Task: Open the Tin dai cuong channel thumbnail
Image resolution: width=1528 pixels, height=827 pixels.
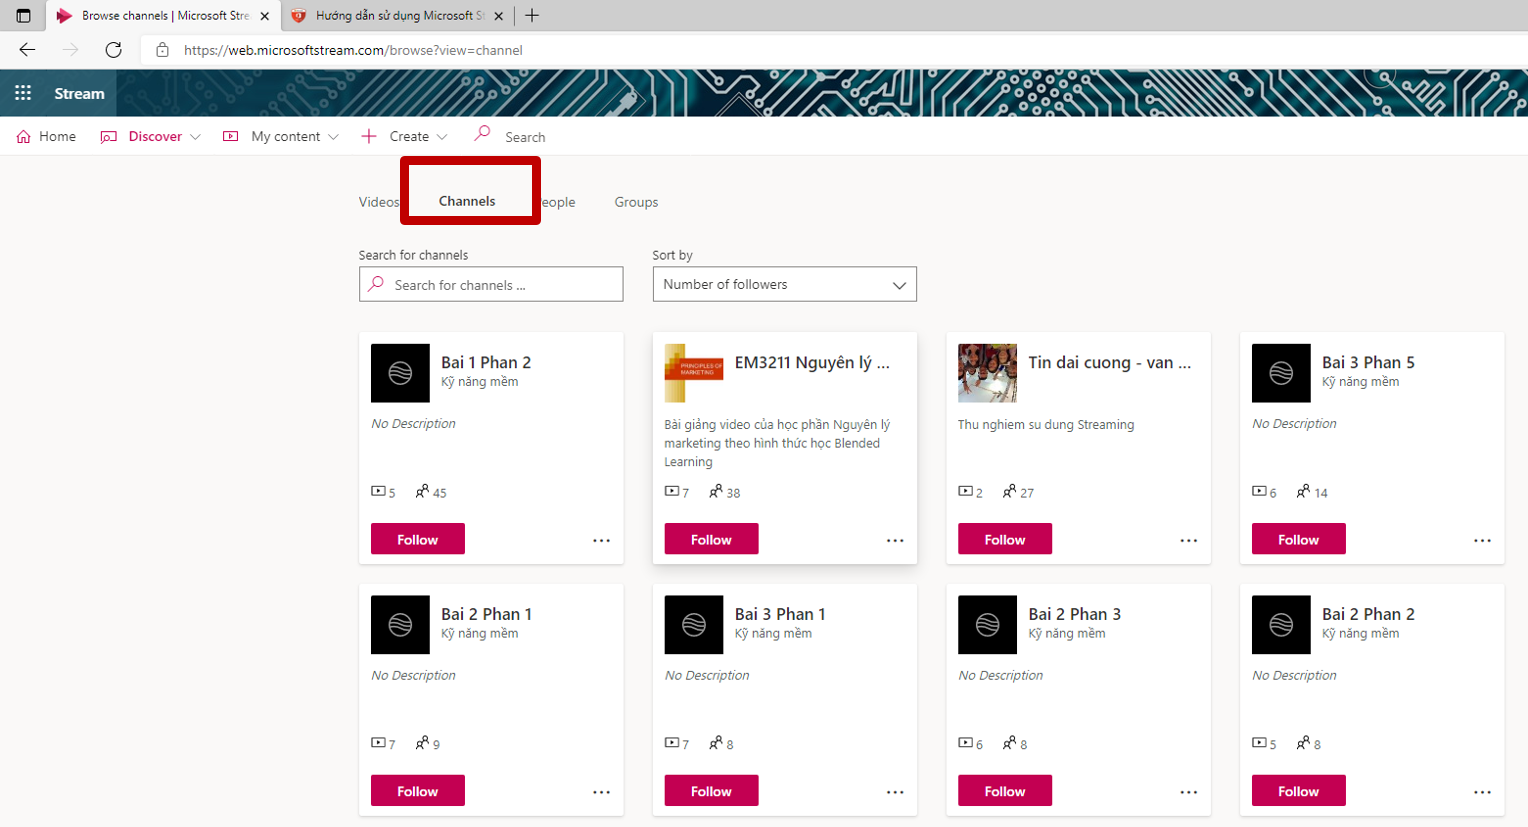Action: [x=987, y=373]
